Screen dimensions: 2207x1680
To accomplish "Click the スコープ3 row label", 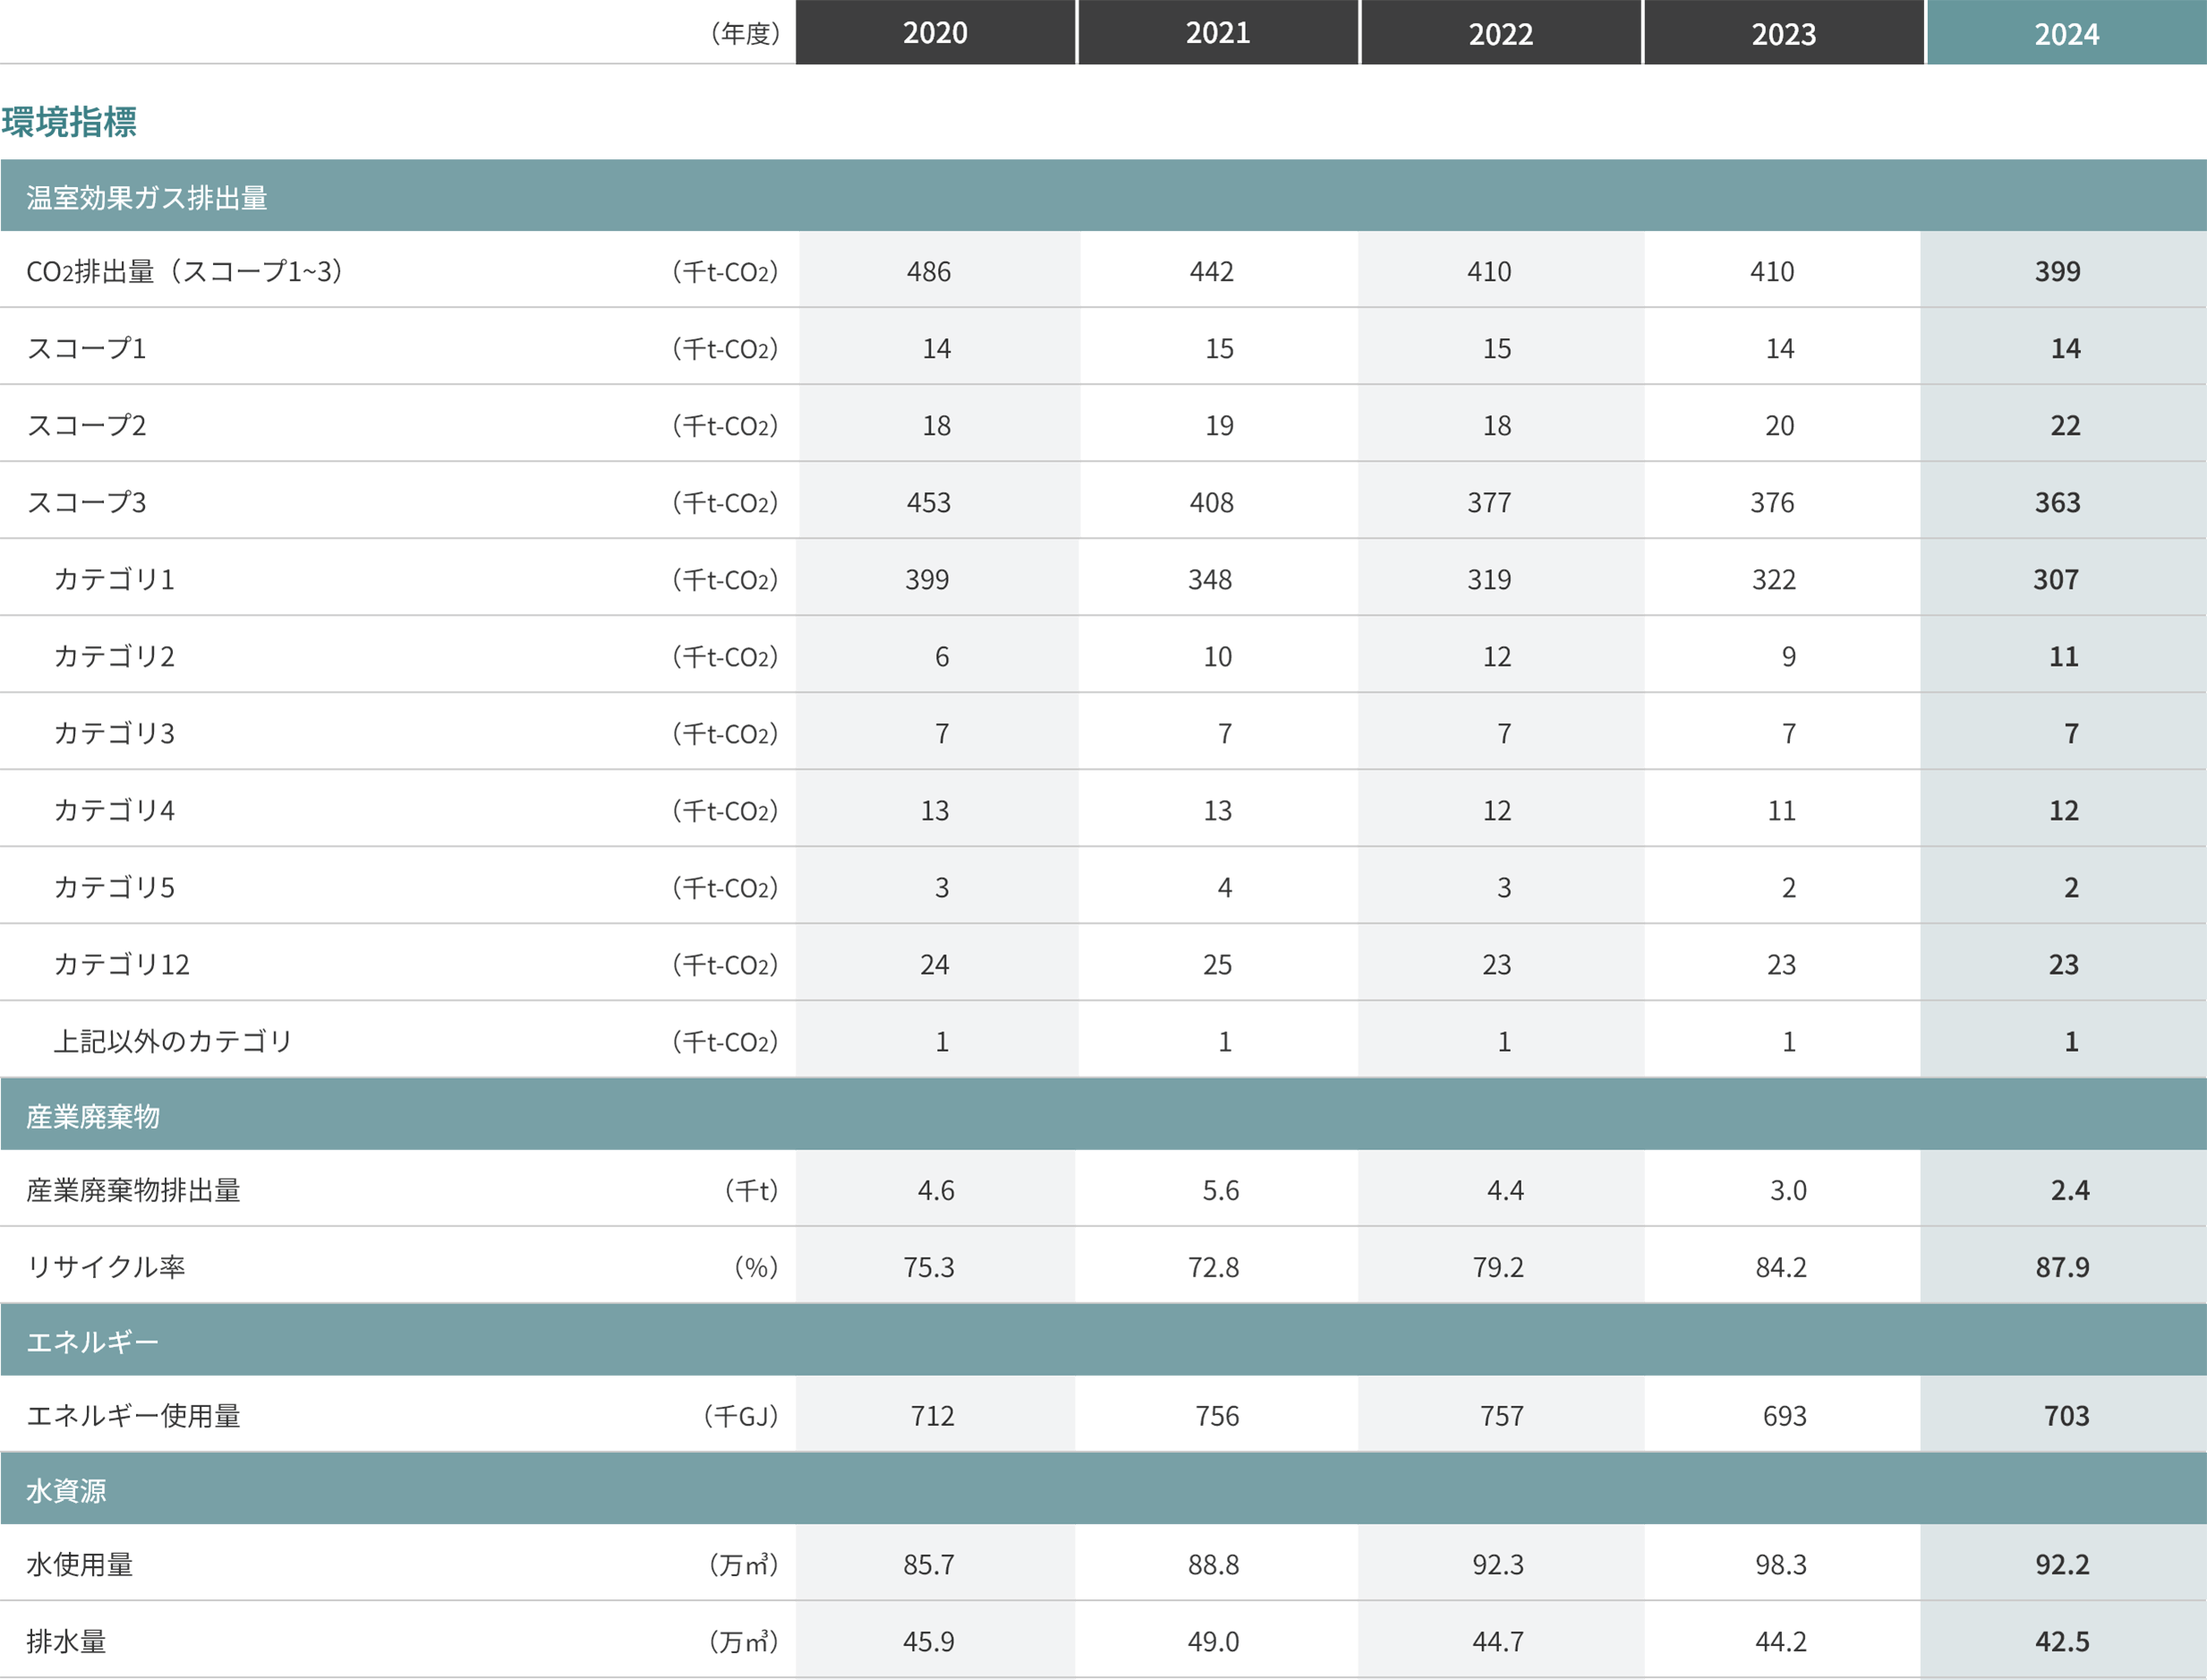I will [86, 502].
